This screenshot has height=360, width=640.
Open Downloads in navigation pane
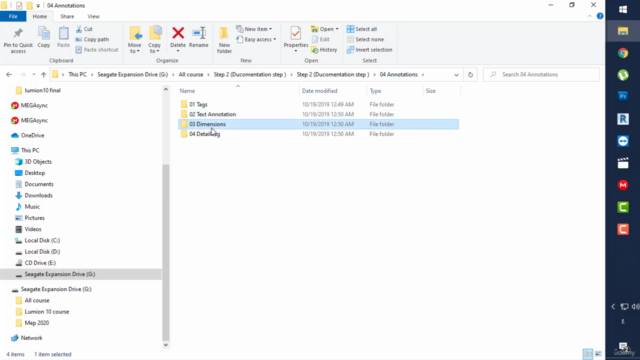click(x=38, y=195)
